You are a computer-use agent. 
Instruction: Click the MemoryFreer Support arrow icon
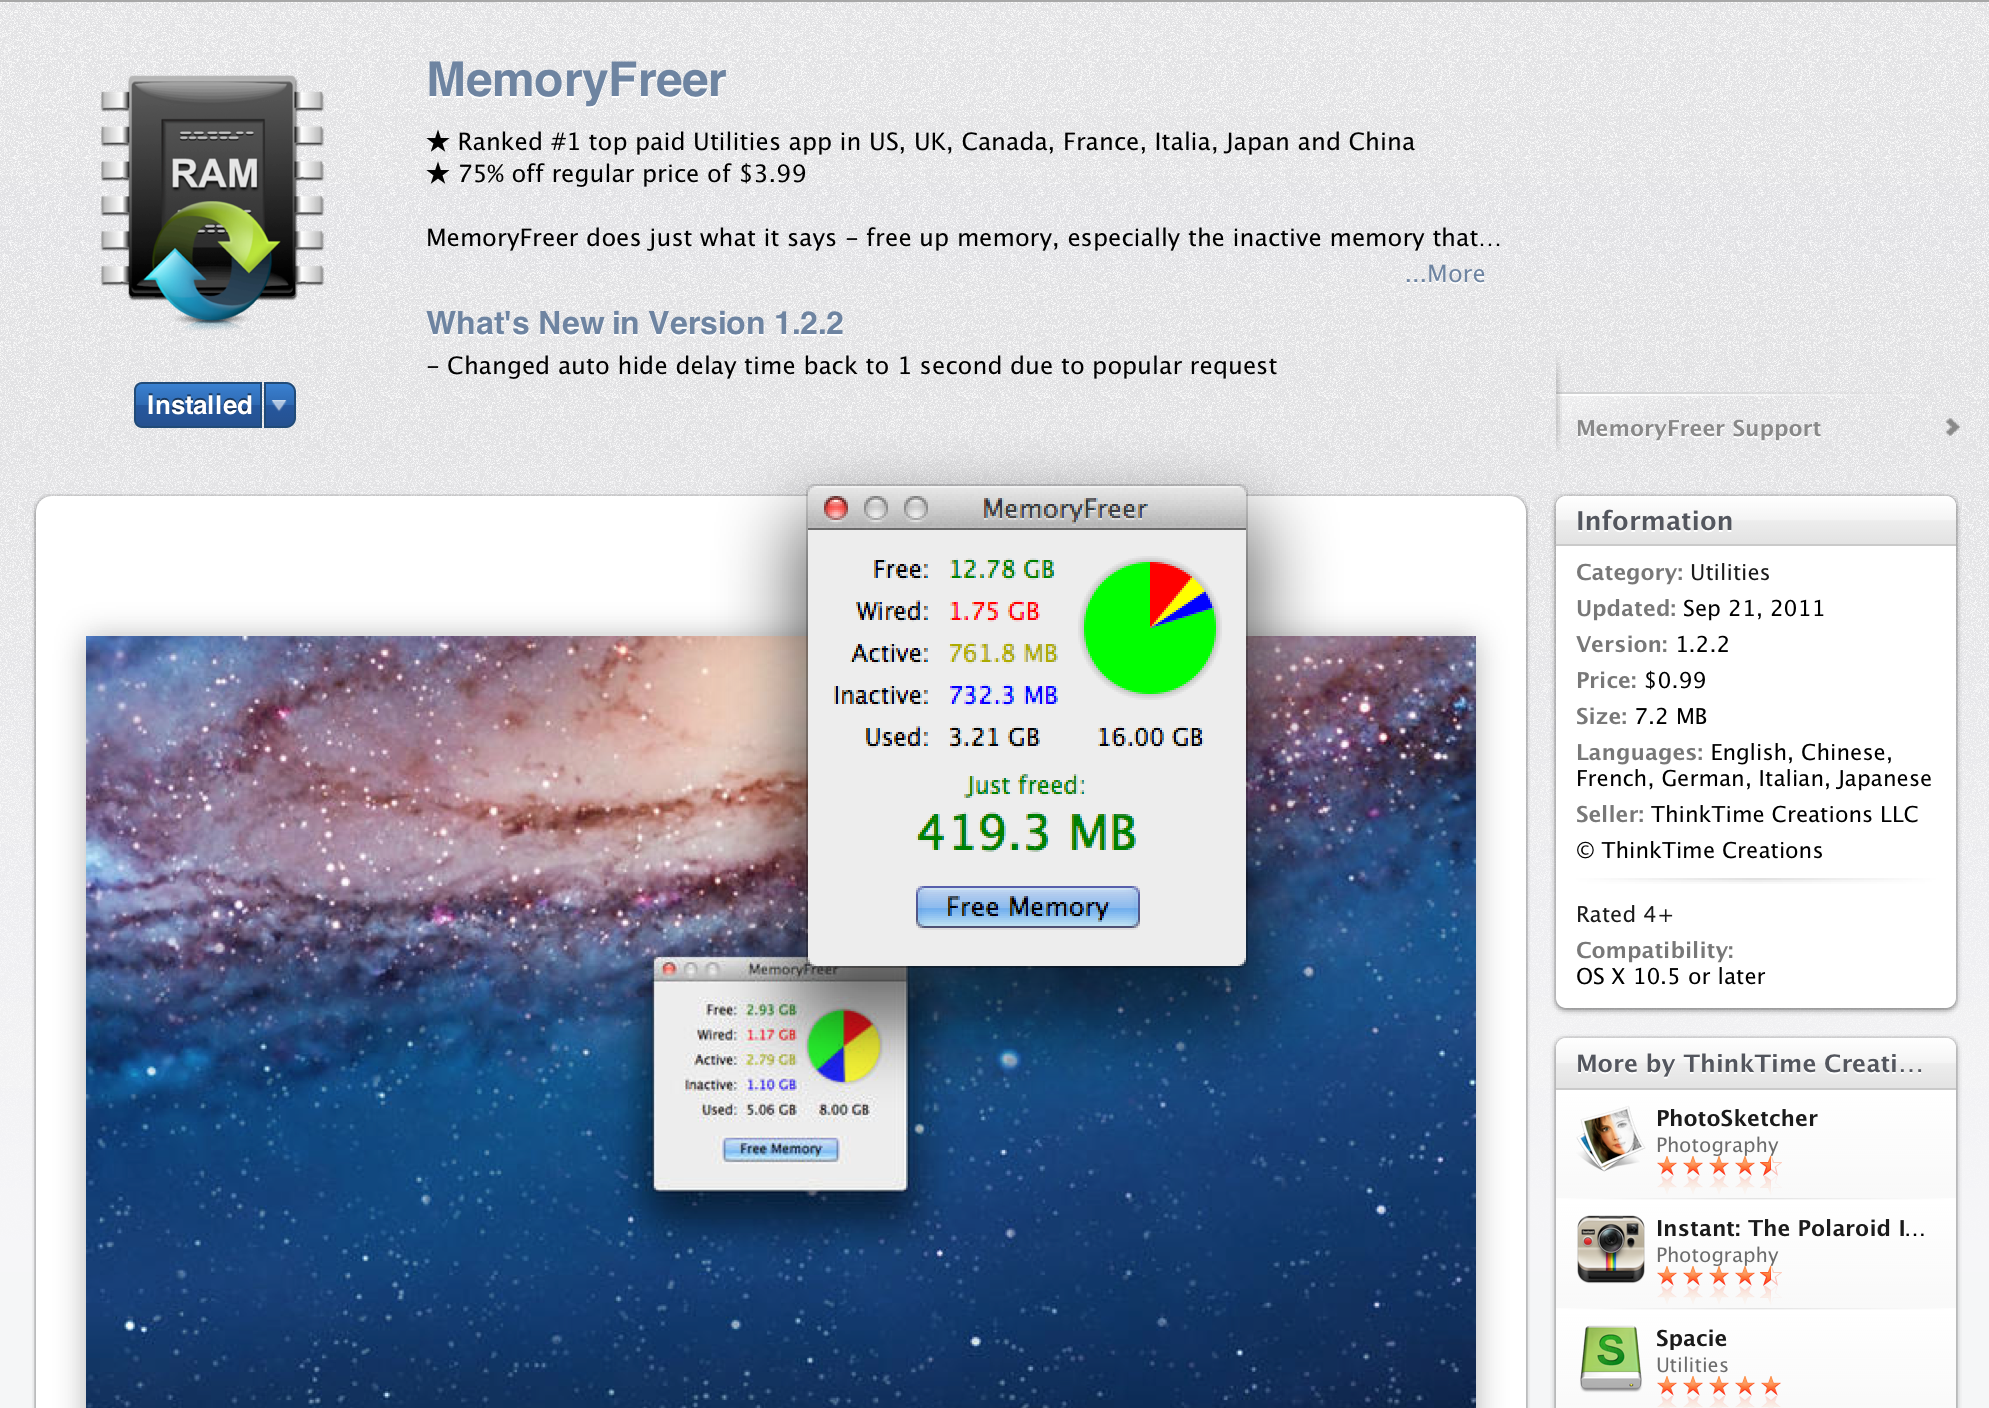pyautogui.click(x=1951, y=427)
